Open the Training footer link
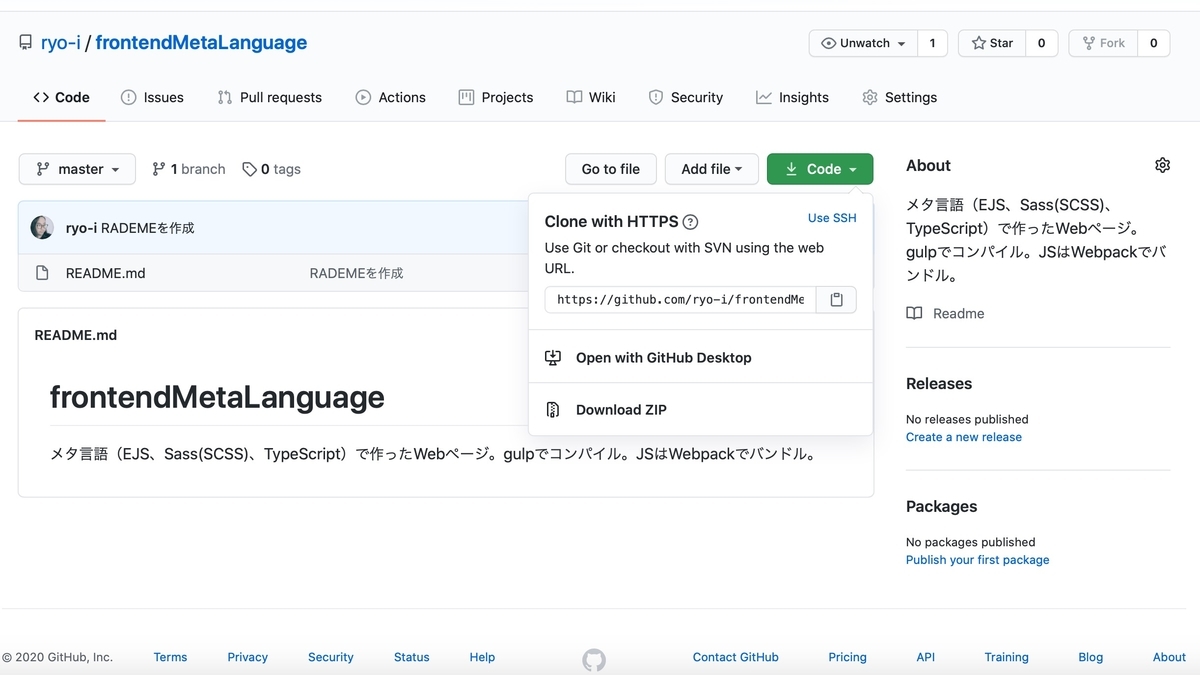The height and width of the screenshot is (675, 1200). (1006, 657)
